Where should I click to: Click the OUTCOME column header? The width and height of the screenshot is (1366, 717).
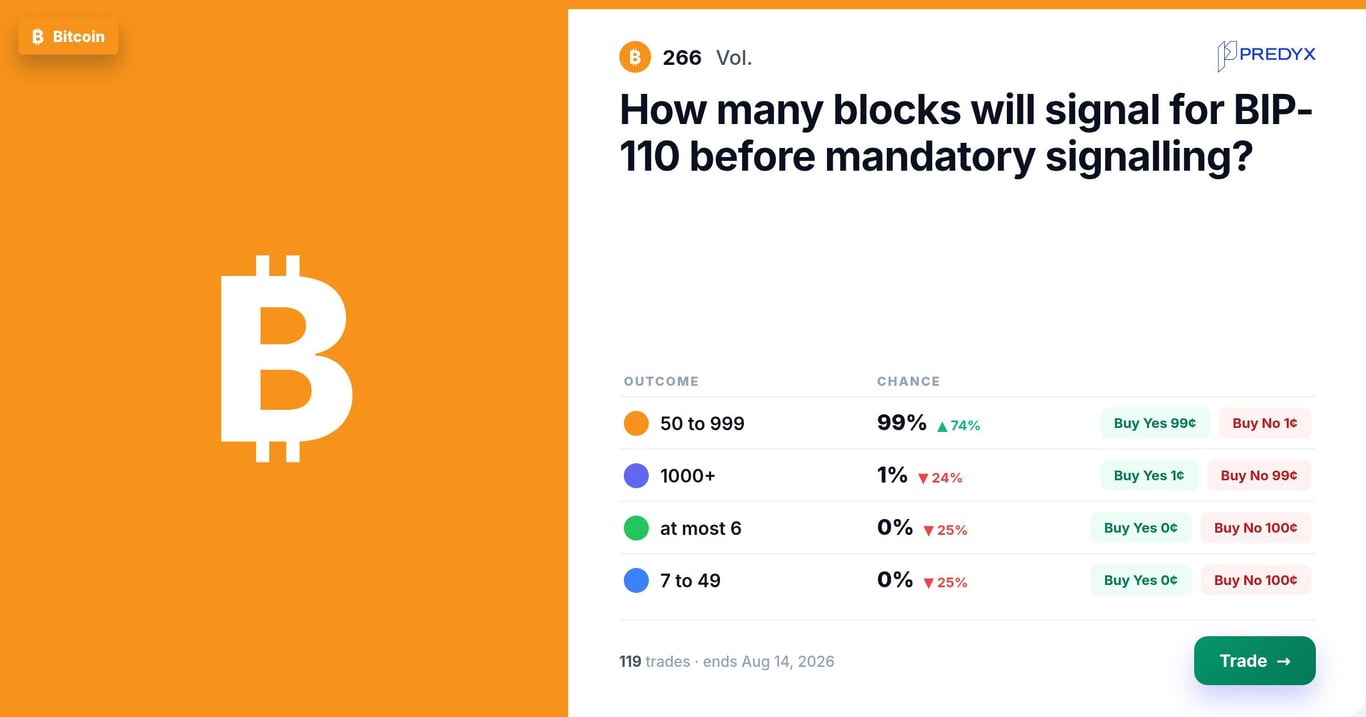point(661,381)
